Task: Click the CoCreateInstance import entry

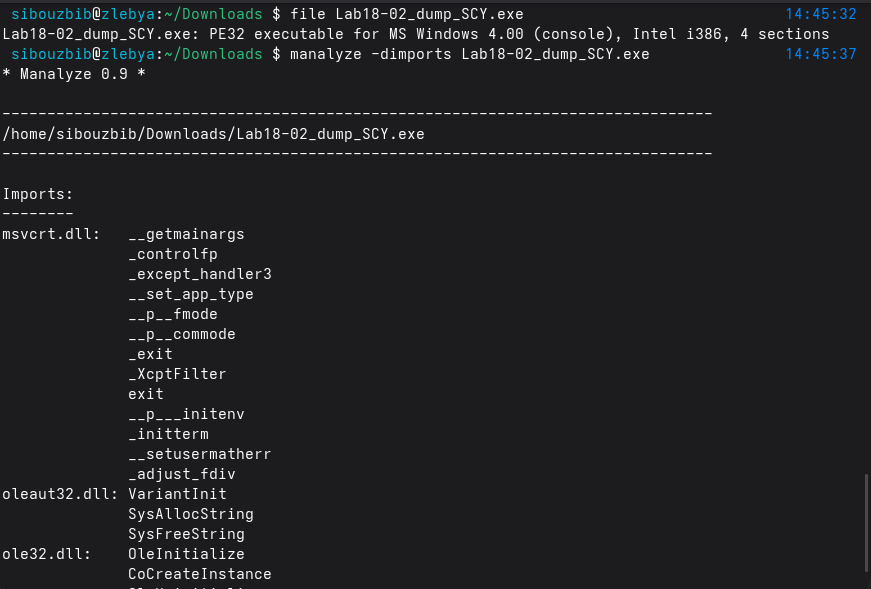Action: coord(199,574)
